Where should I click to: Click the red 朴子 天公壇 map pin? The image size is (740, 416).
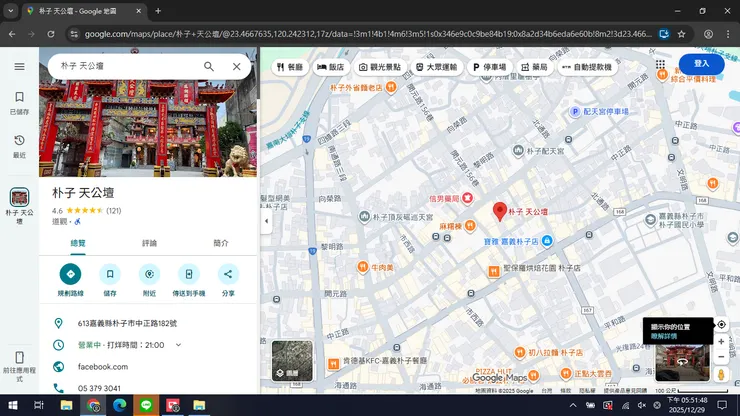(x=500, y=211)
